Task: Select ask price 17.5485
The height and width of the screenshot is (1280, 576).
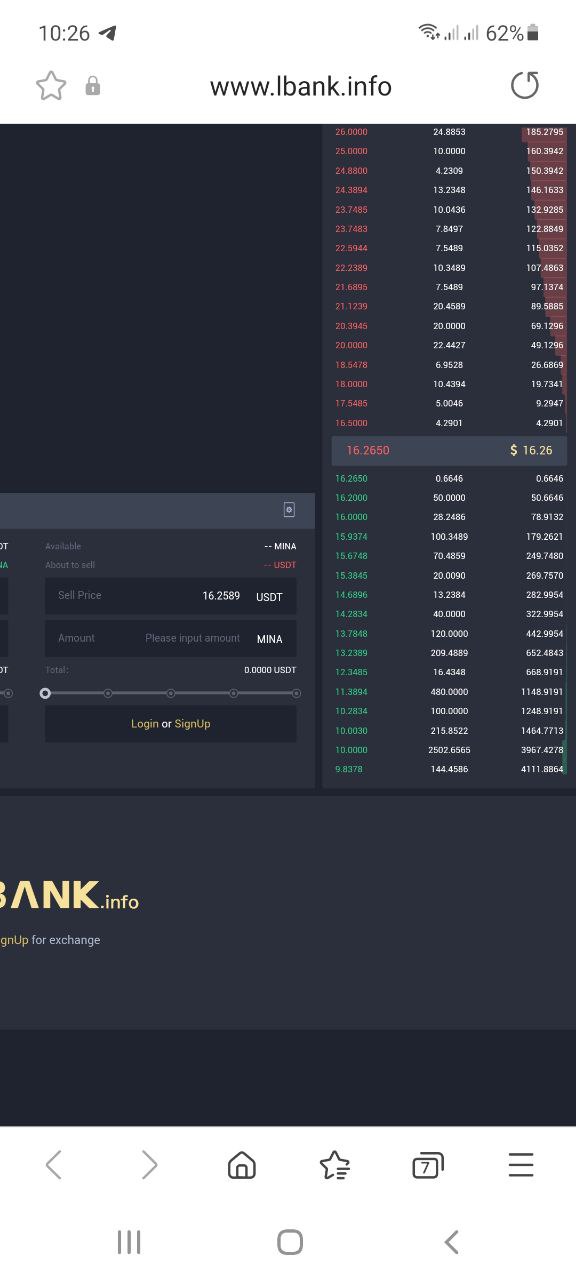Action: pyautogui.click(x=351, y=404)
